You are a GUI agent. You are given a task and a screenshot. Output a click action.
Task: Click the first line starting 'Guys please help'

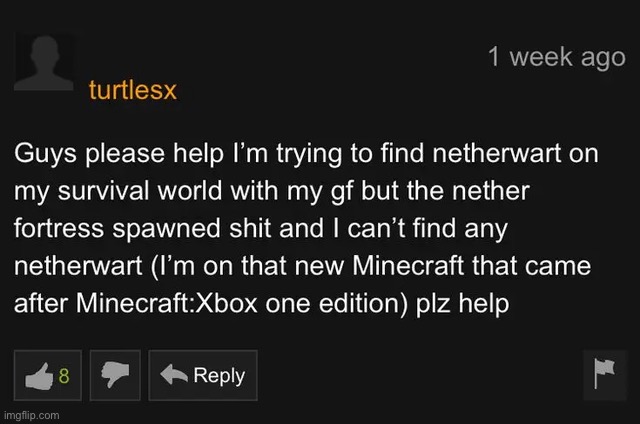tap(306, 154)
